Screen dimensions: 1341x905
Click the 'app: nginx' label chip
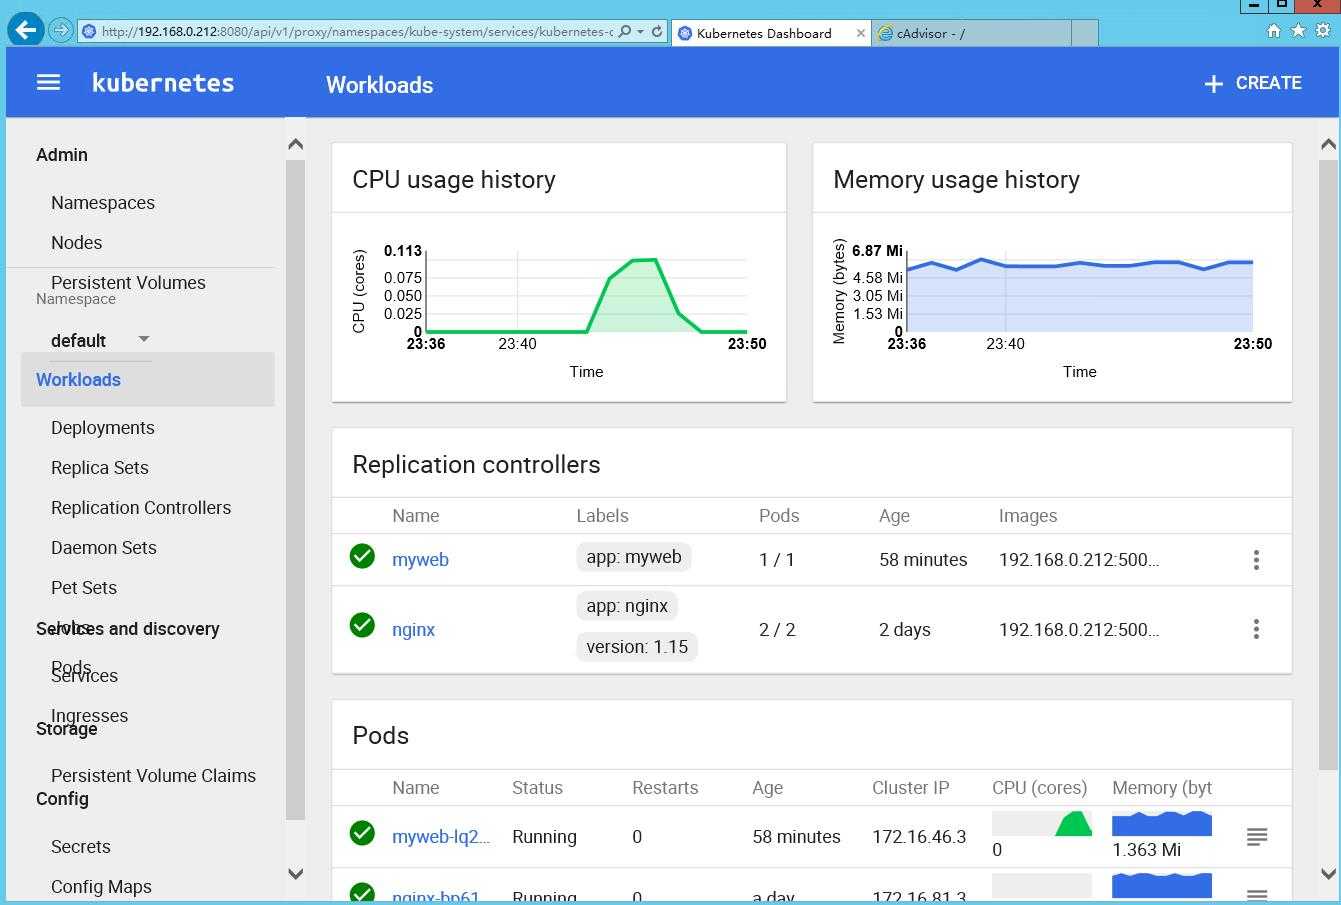click(627, 606)
